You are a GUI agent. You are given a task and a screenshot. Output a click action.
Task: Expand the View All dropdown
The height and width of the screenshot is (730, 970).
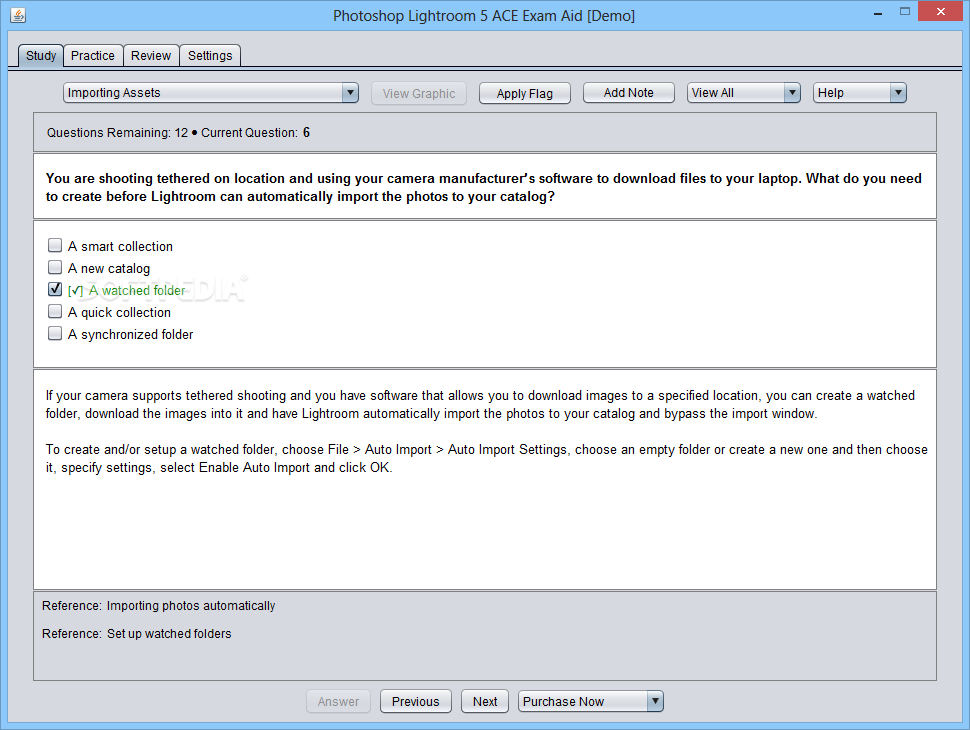(x=744, y=93)
